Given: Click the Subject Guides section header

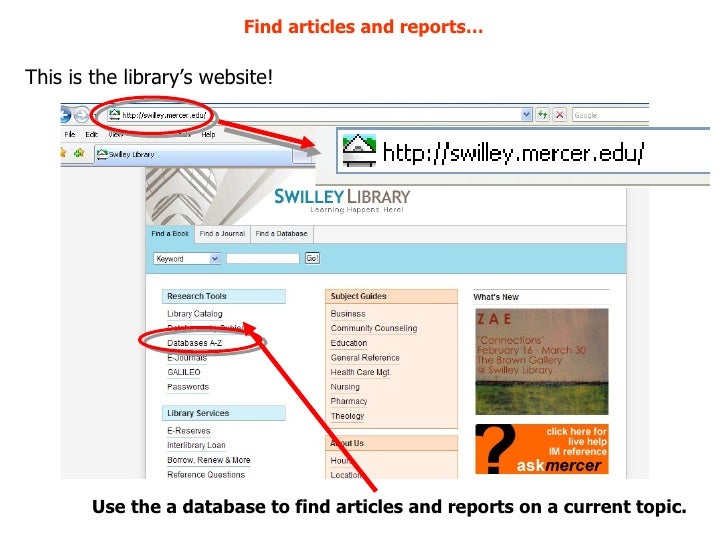Looking at the screenshot, I should pos(391,296).
